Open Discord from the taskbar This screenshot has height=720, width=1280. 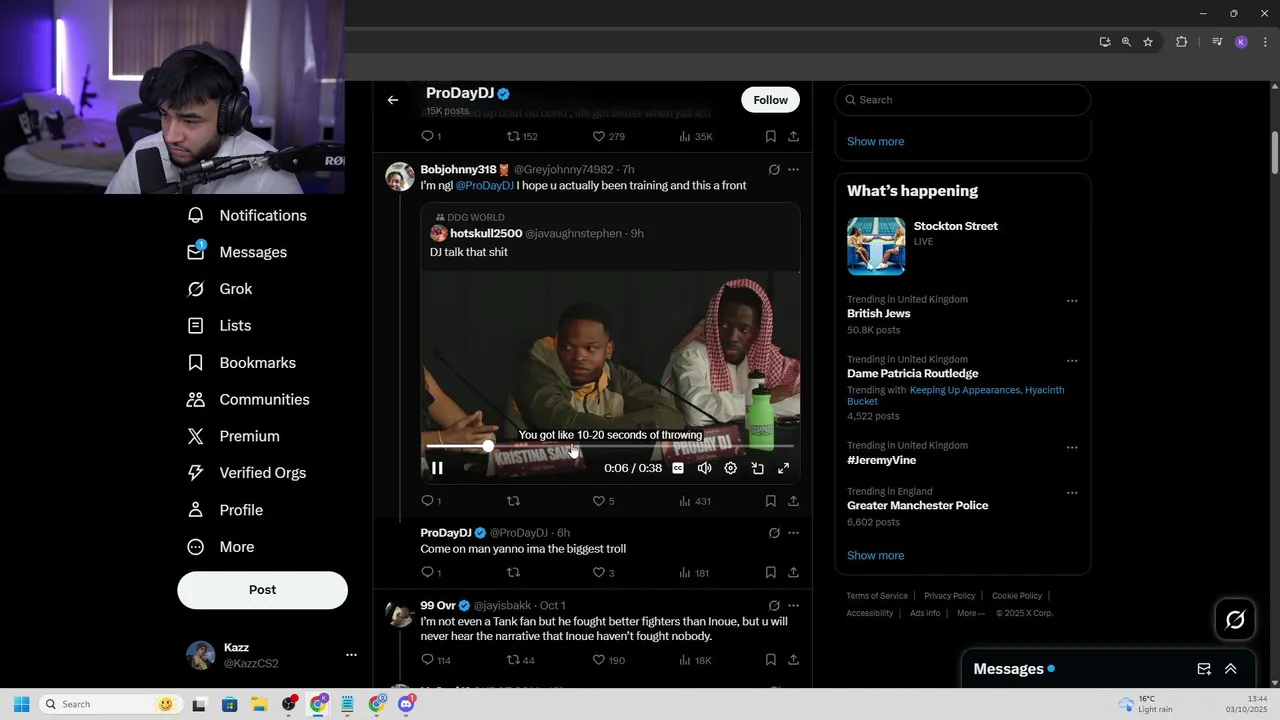coord(406,704)
